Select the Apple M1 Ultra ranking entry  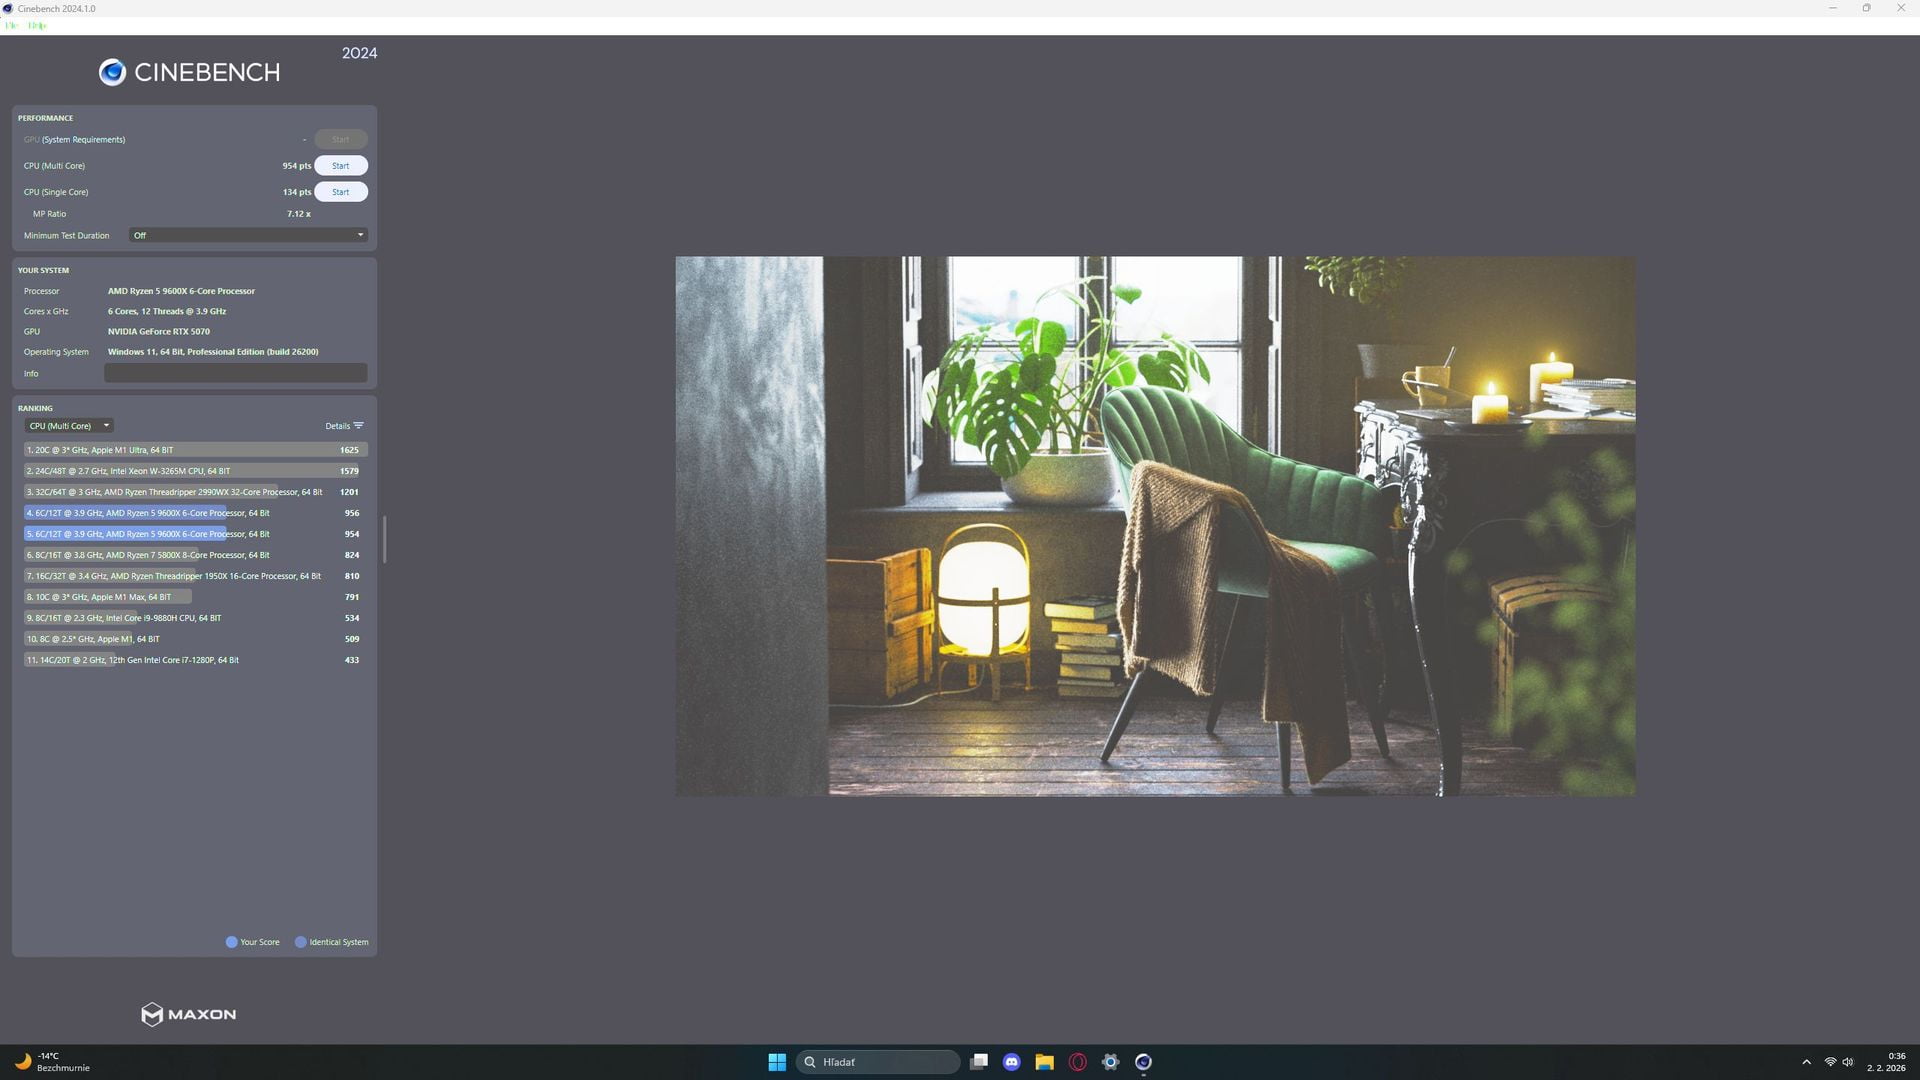click(195, 450)
